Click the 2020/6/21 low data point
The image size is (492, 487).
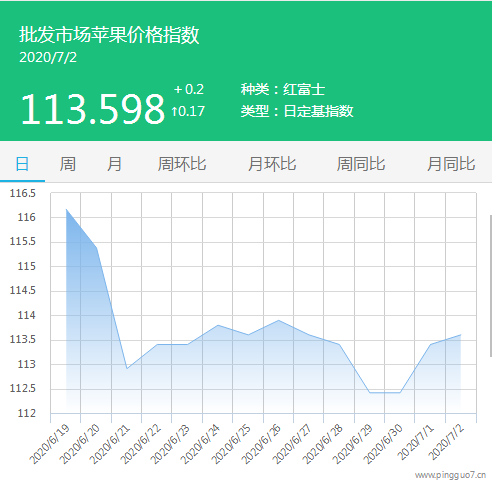127,368
